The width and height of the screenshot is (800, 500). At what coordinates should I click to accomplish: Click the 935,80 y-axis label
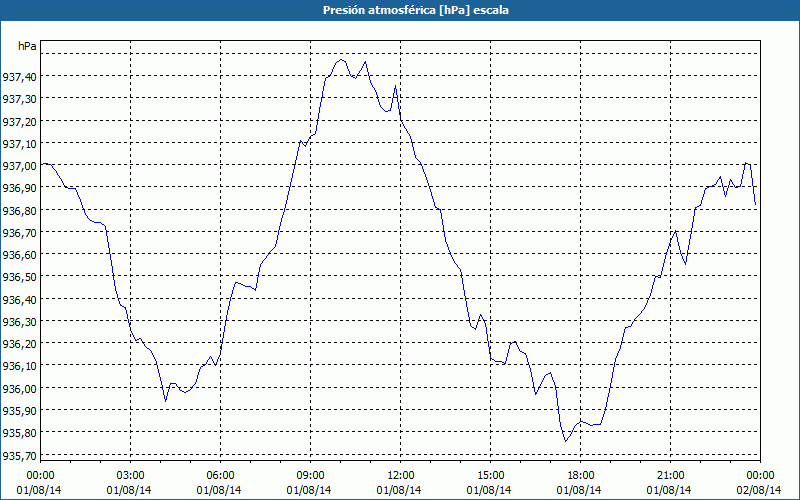click(19, 433)
